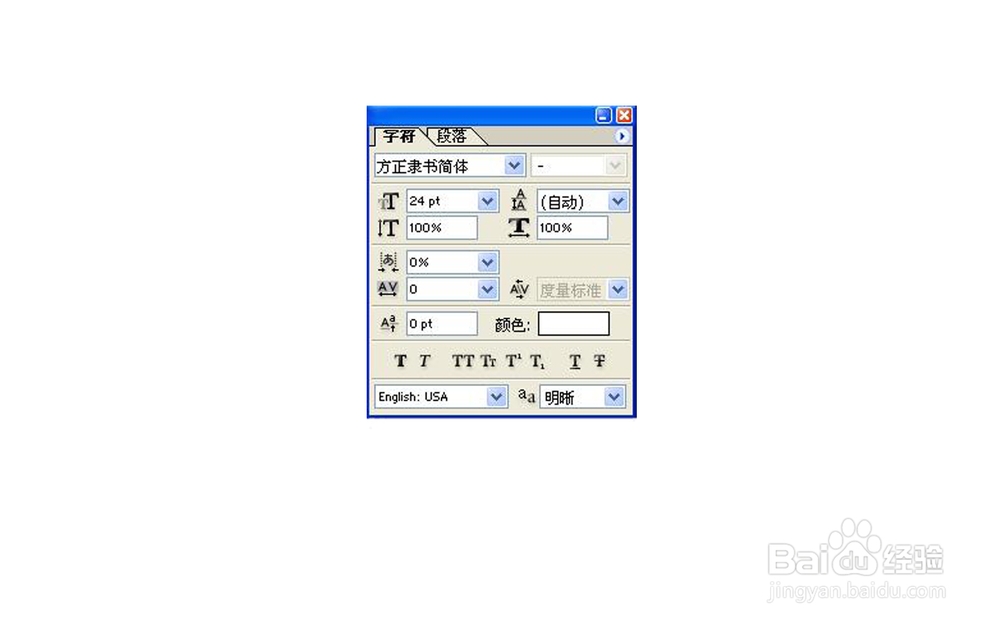Toggle Superscript style button
Image resolution: width=1000 pixels, height=625 pixels.
(513, 362)
